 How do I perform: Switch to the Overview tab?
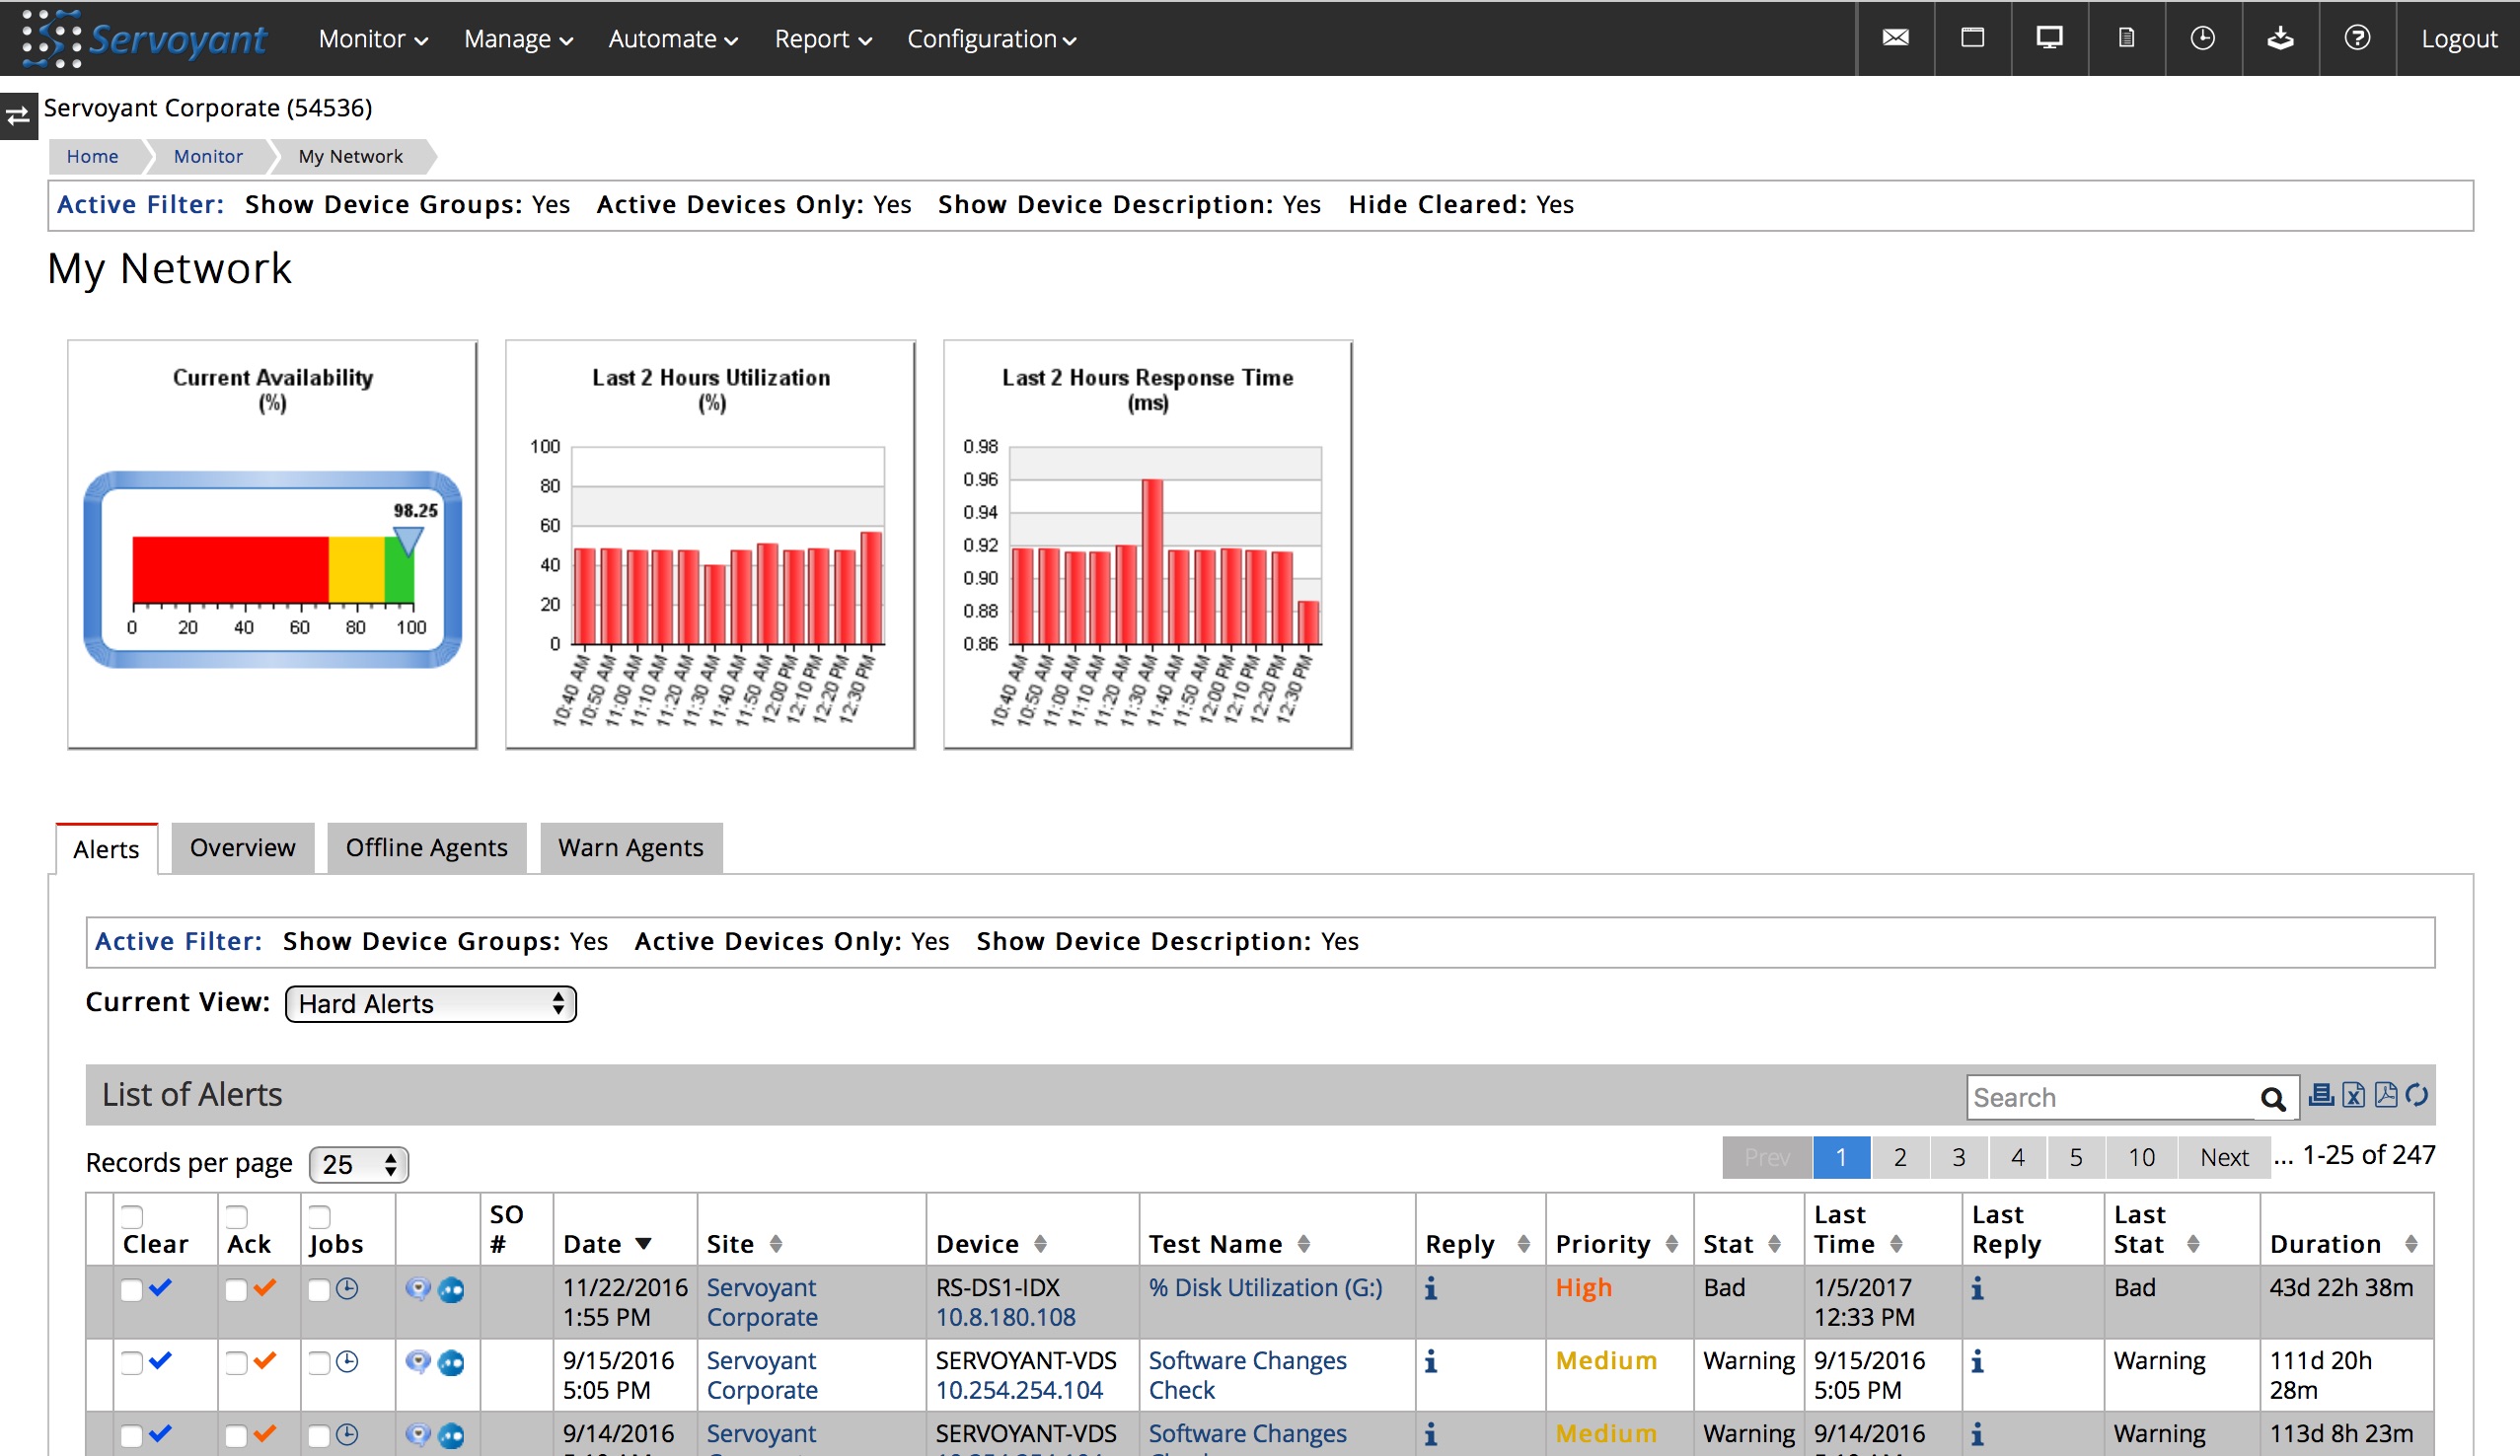(x=242, y=847)
